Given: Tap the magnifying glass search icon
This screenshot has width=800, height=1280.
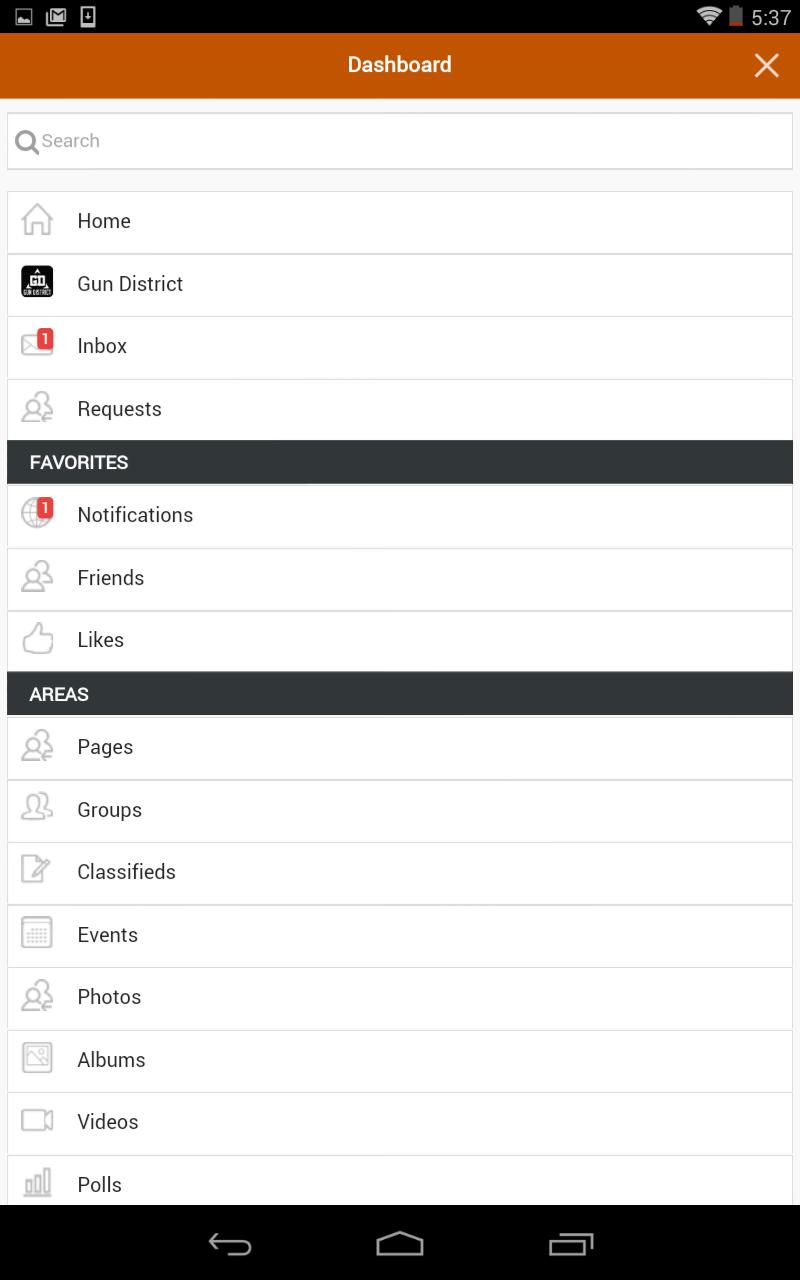Looking at the screenshot, I should pyautogui.click(x=27, y=142).
